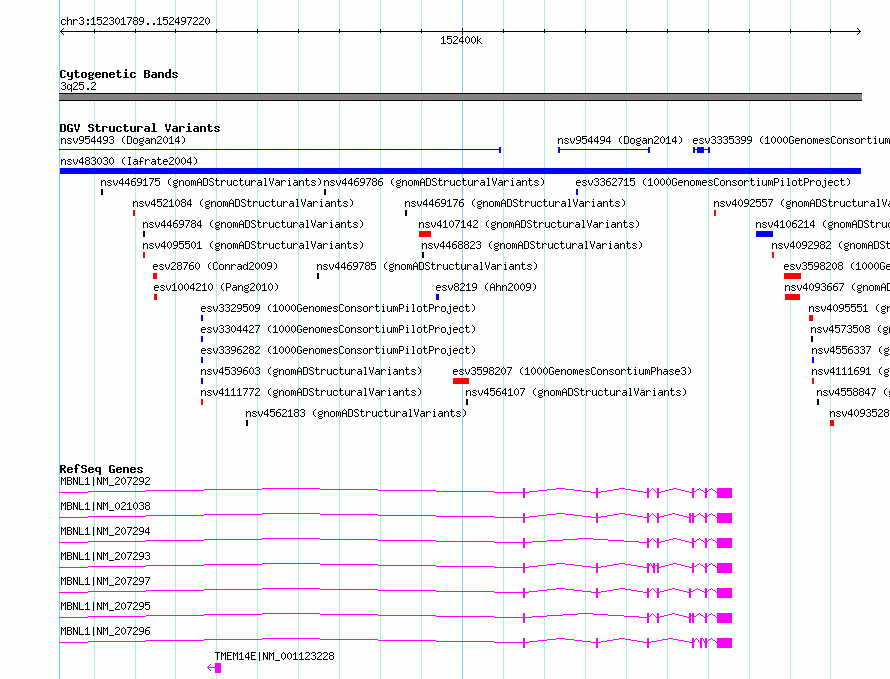Open transcript MBNL1|NM_207293
Screen dimensions: 890x679
[x=105, y=556]
